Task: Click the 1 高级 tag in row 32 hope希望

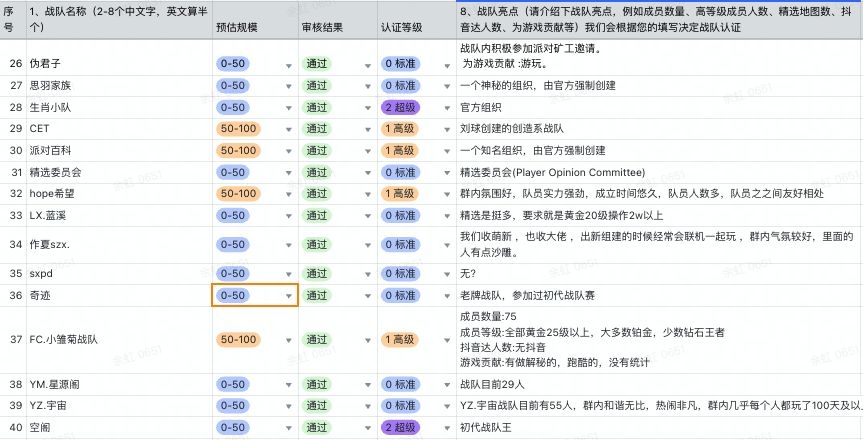Action: [400, 194]
